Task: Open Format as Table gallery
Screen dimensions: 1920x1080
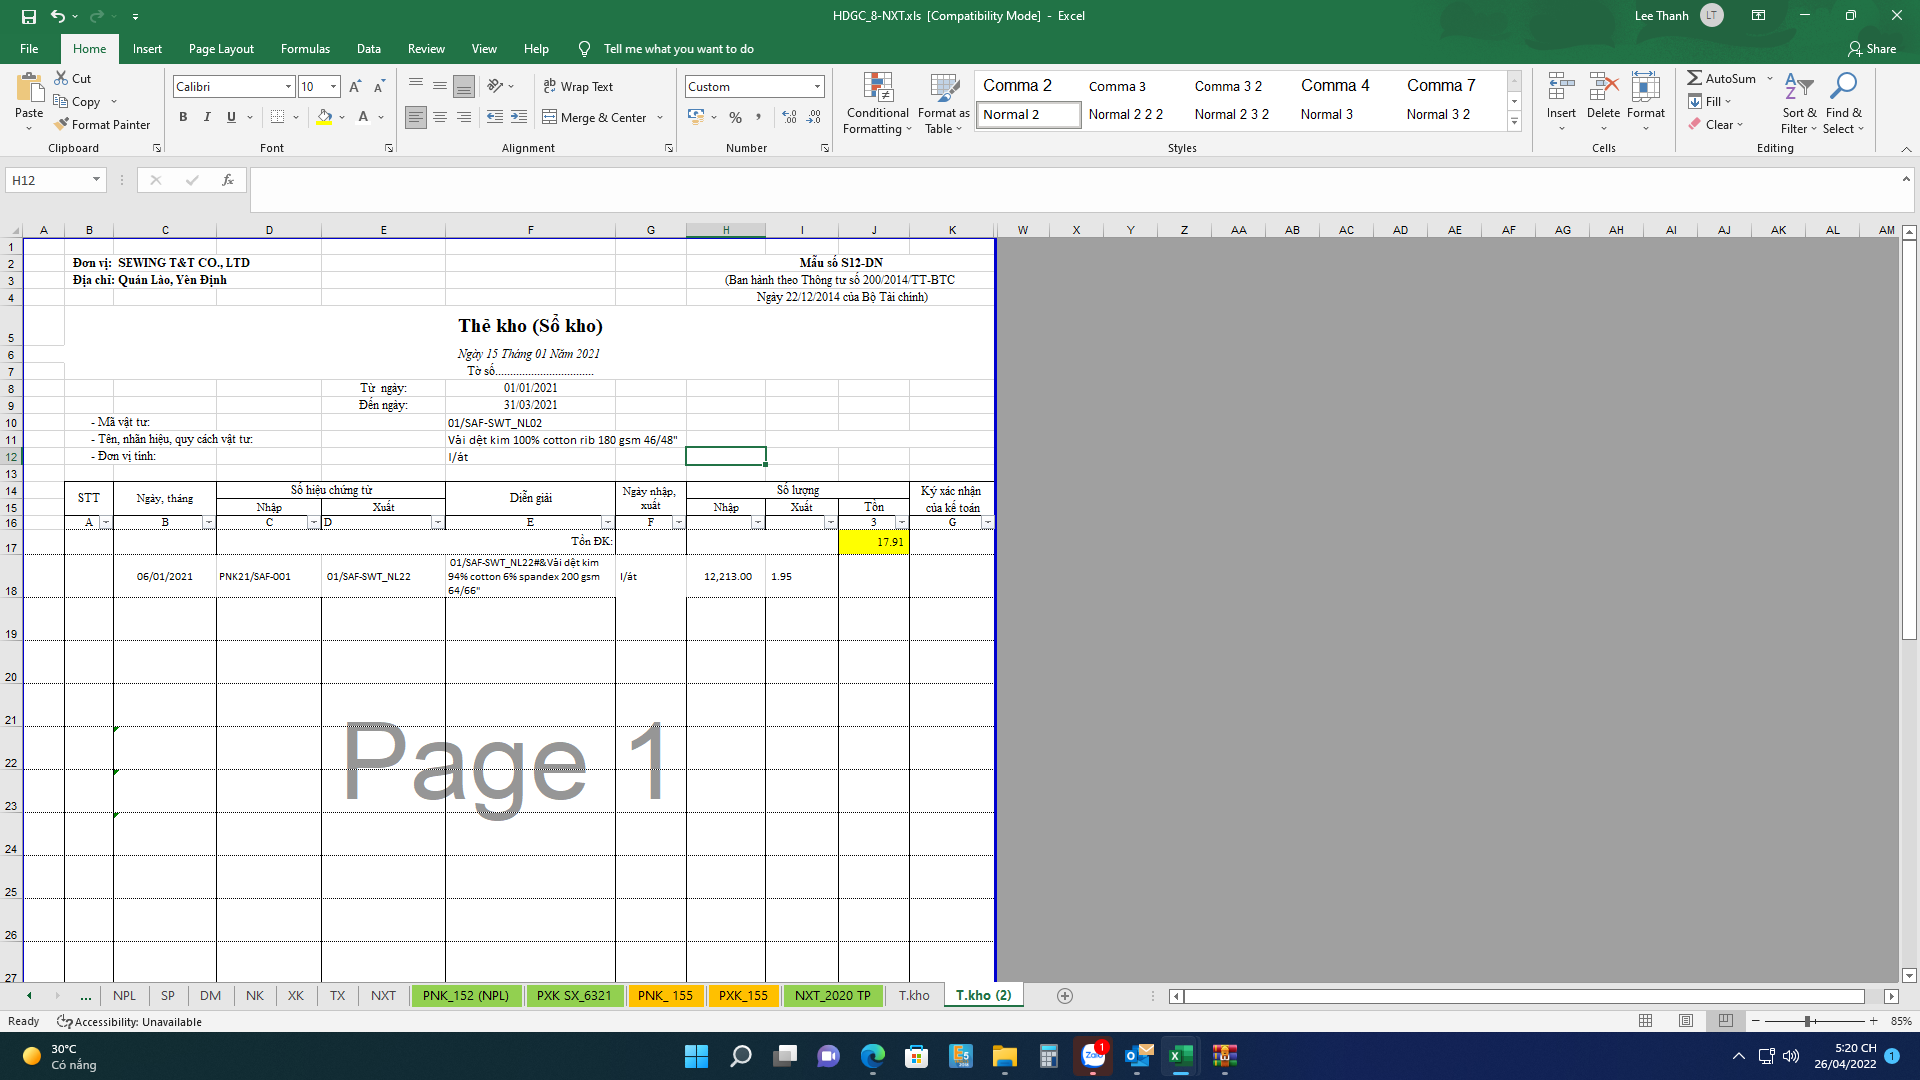Action: pos(943,103)
